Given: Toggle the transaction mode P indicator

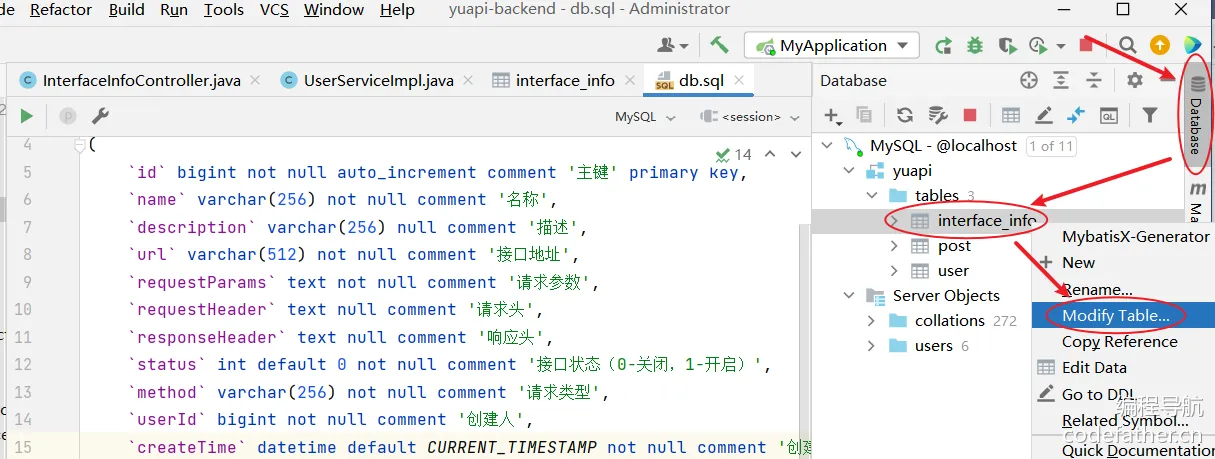Looking at the screenshot, I should click(69, 116).
